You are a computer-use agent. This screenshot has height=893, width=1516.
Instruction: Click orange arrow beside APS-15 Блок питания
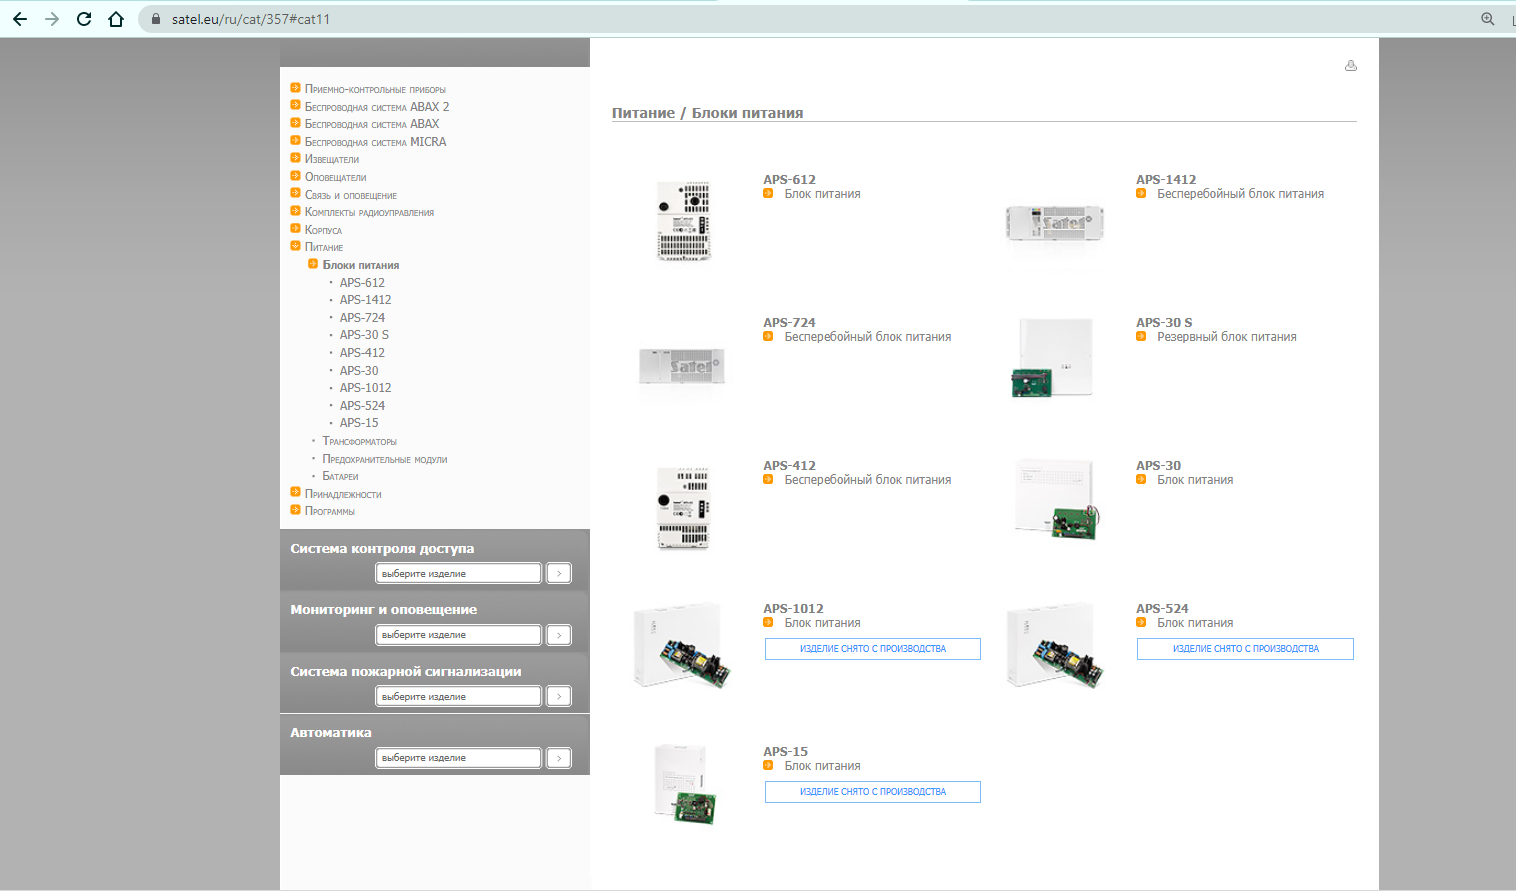(x=768, y=766)
